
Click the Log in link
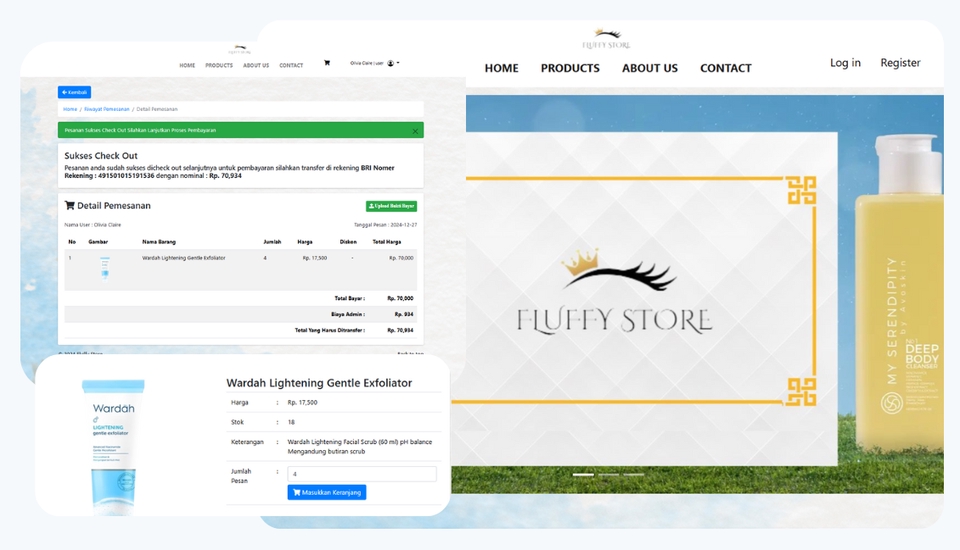[x=845, y=62]
